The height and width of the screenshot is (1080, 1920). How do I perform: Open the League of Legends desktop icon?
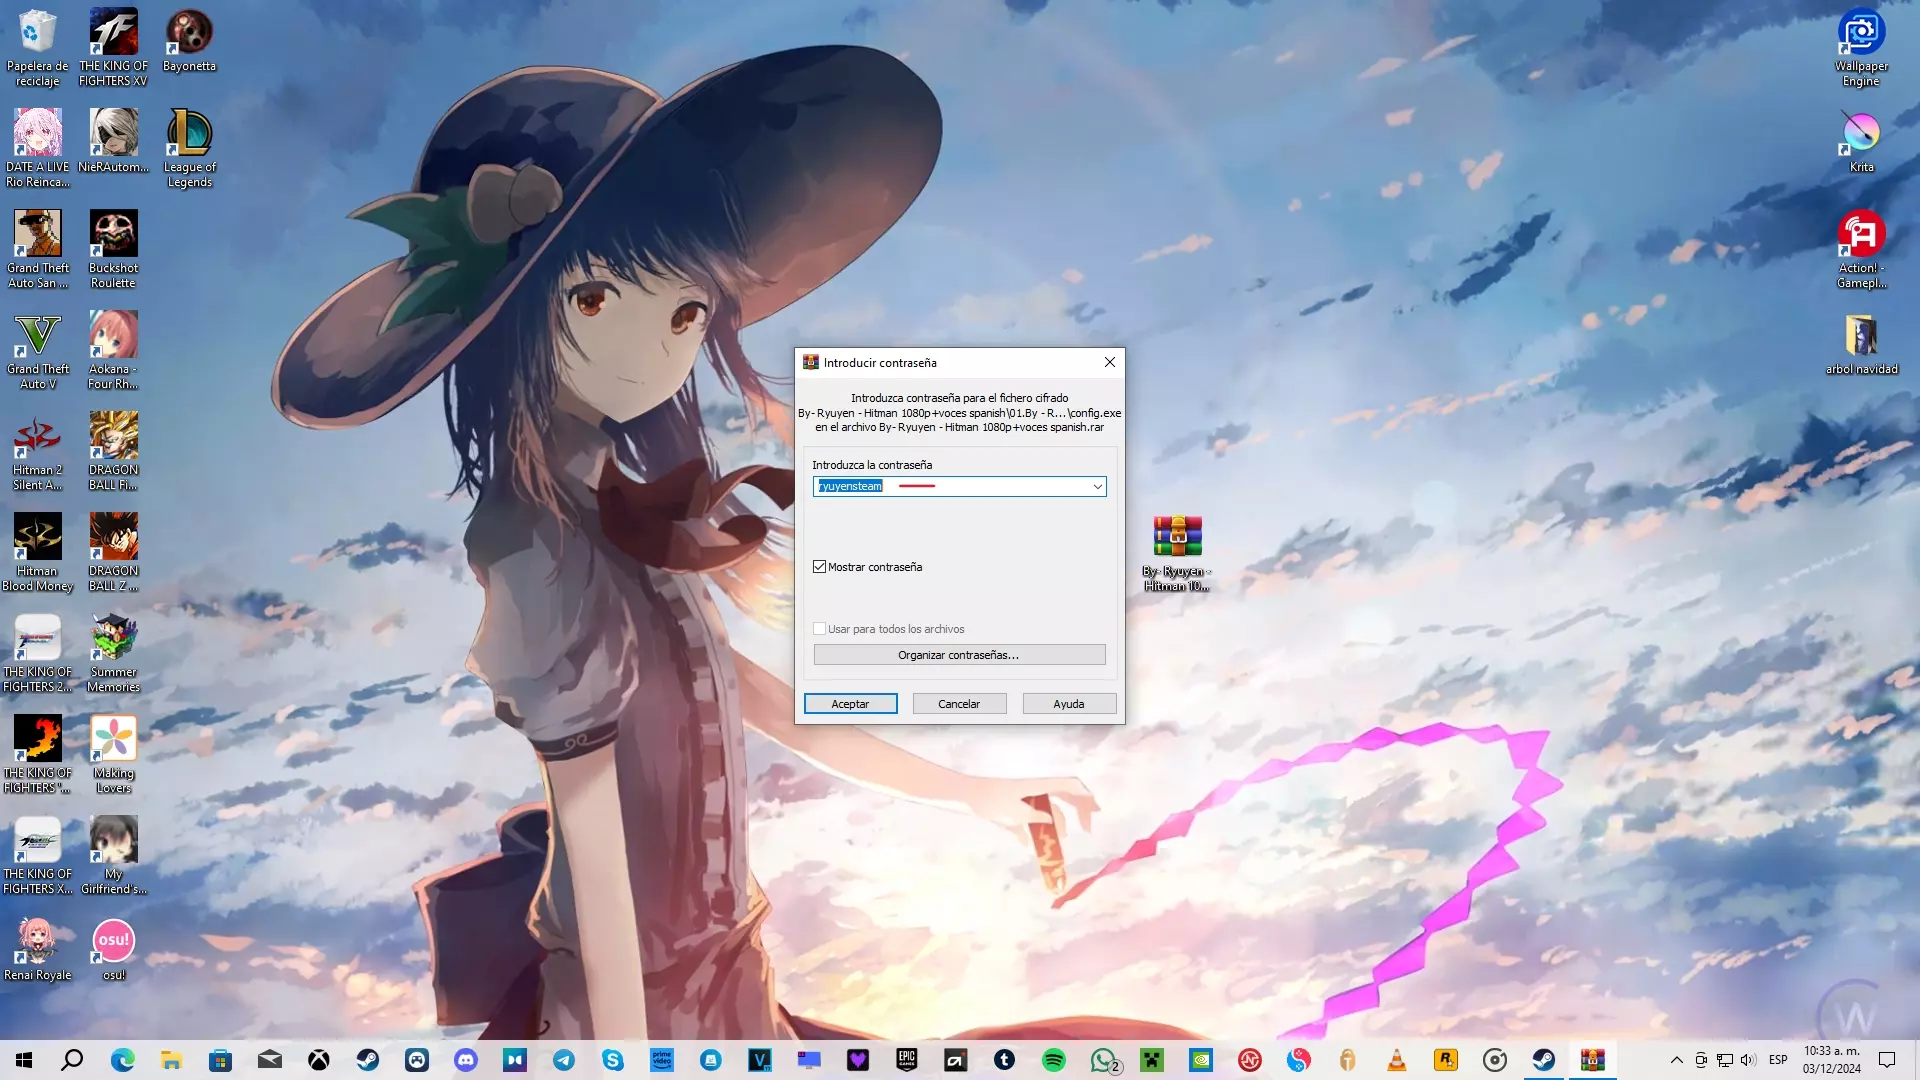[189, 146]
